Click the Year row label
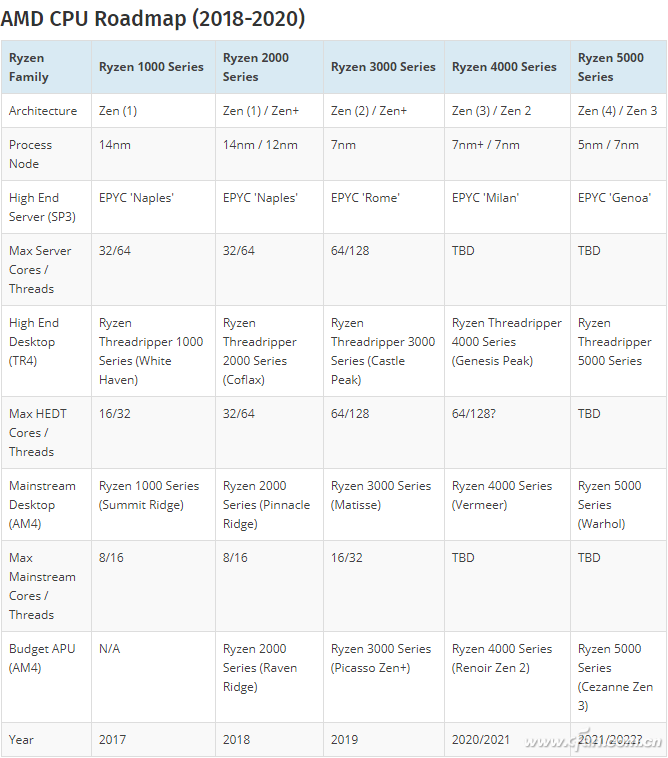 tap(21, 740)
